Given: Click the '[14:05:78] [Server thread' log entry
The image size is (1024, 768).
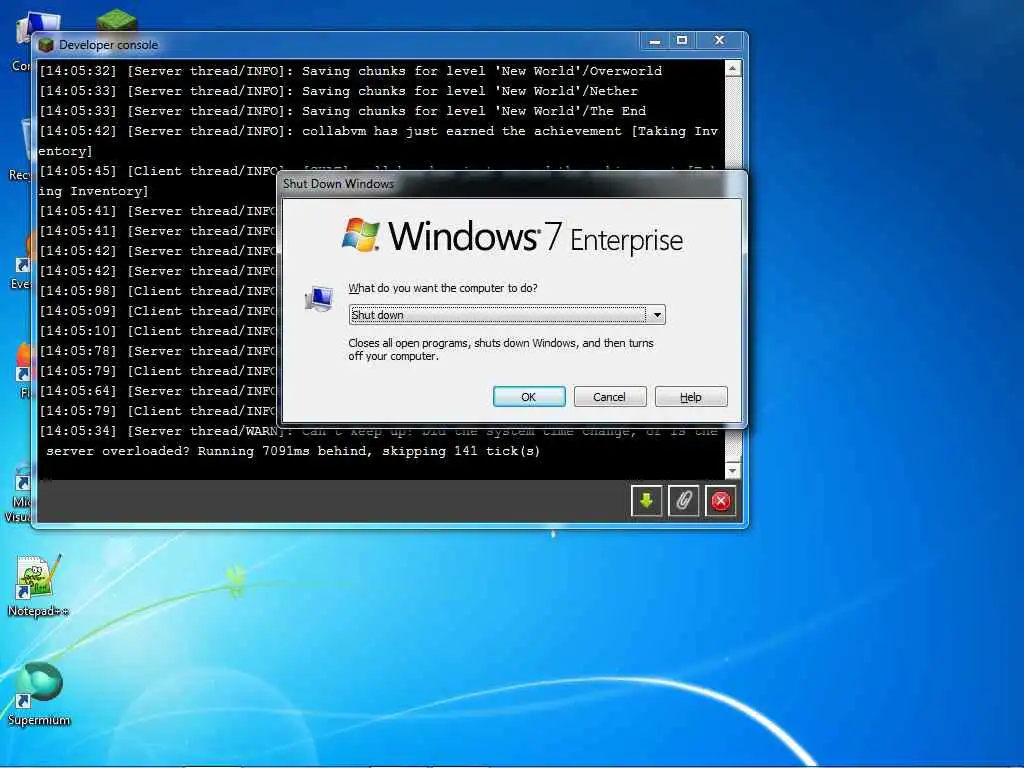Looking at the screenshot, I should click(x=158, y=351).
